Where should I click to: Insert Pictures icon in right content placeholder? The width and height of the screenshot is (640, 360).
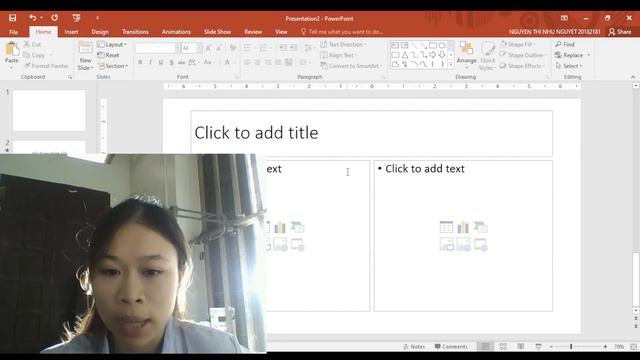(446, 244)
